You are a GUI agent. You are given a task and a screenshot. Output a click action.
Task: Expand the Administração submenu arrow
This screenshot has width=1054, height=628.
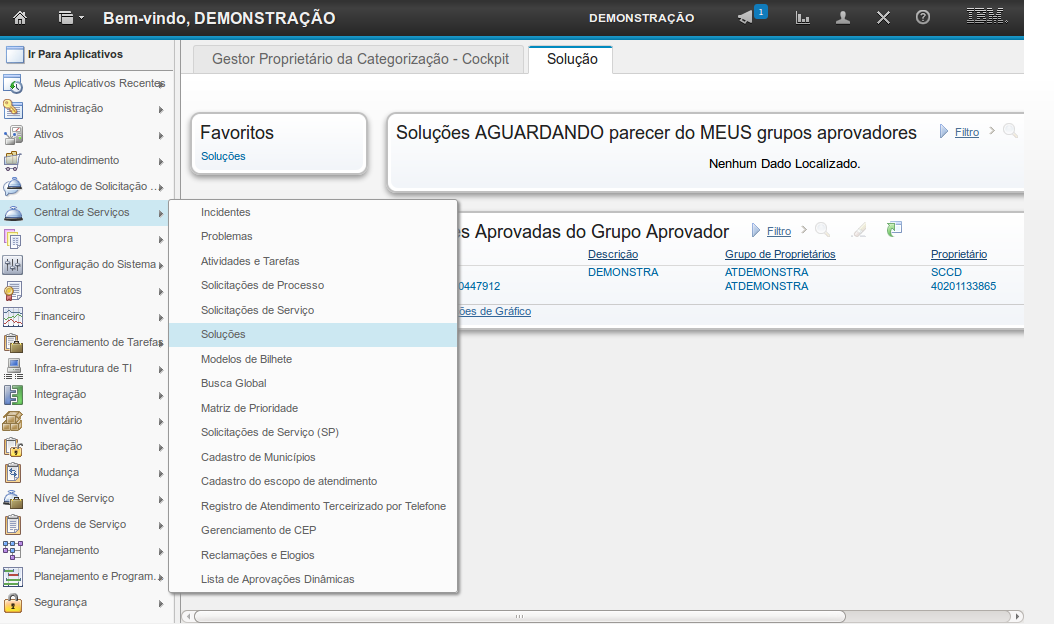(161, 109)
